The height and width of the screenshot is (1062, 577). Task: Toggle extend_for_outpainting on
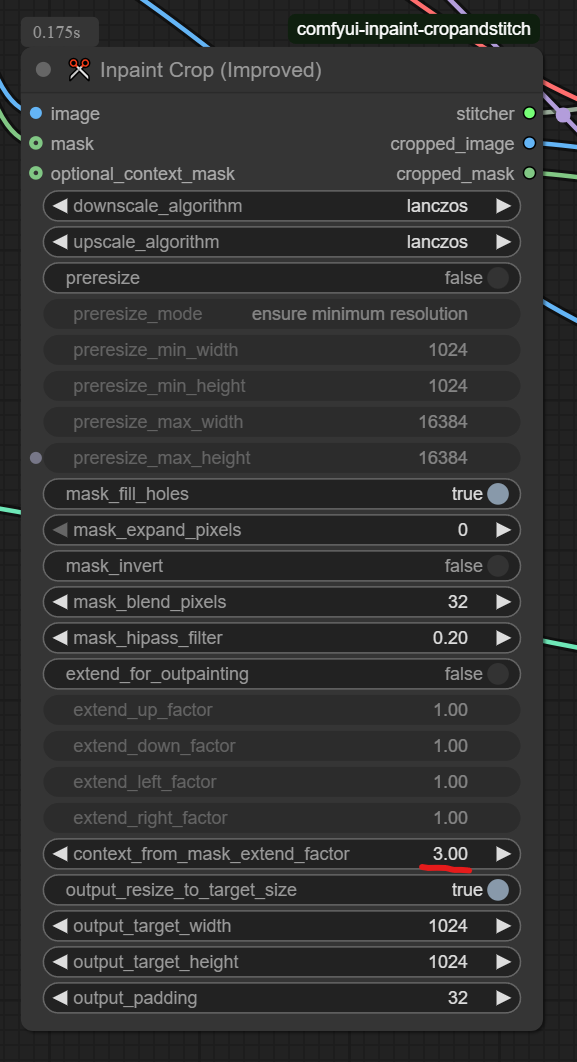(x=498, y=674)
